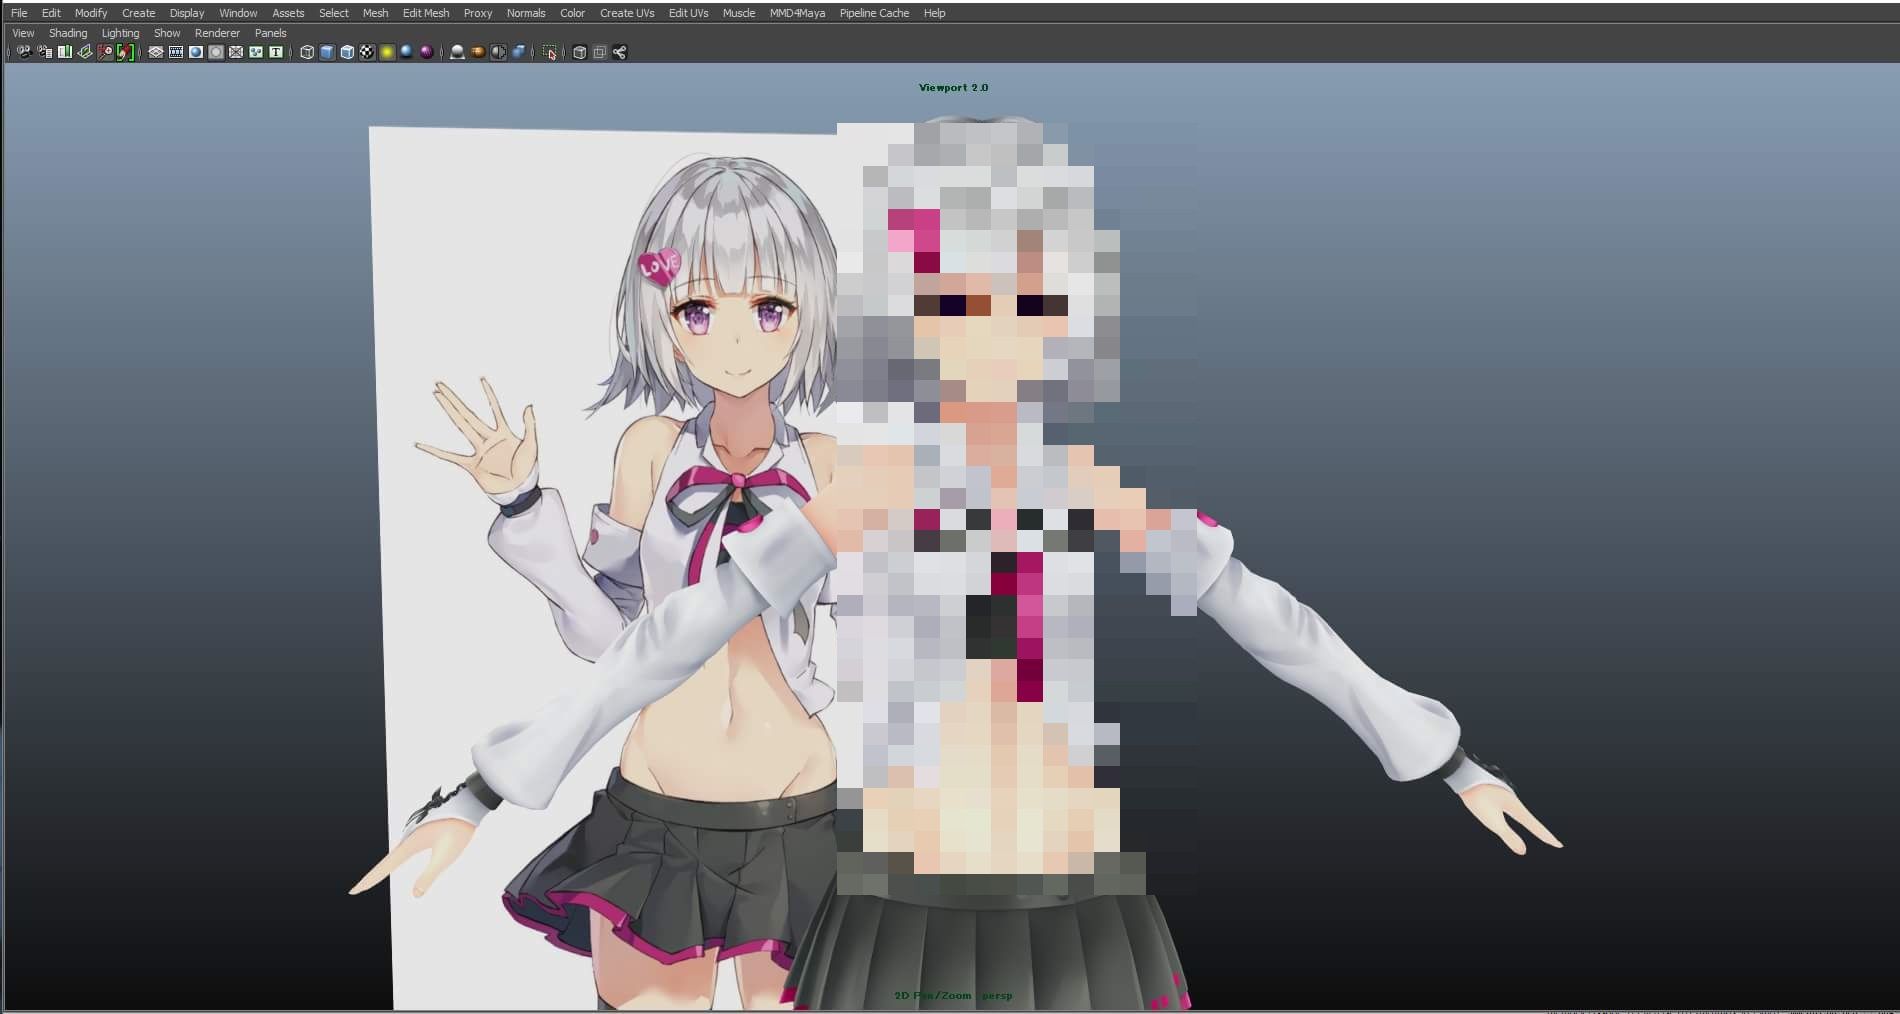Open the Modify menu
1900x1014 pixels.
(x=91, y=13)
